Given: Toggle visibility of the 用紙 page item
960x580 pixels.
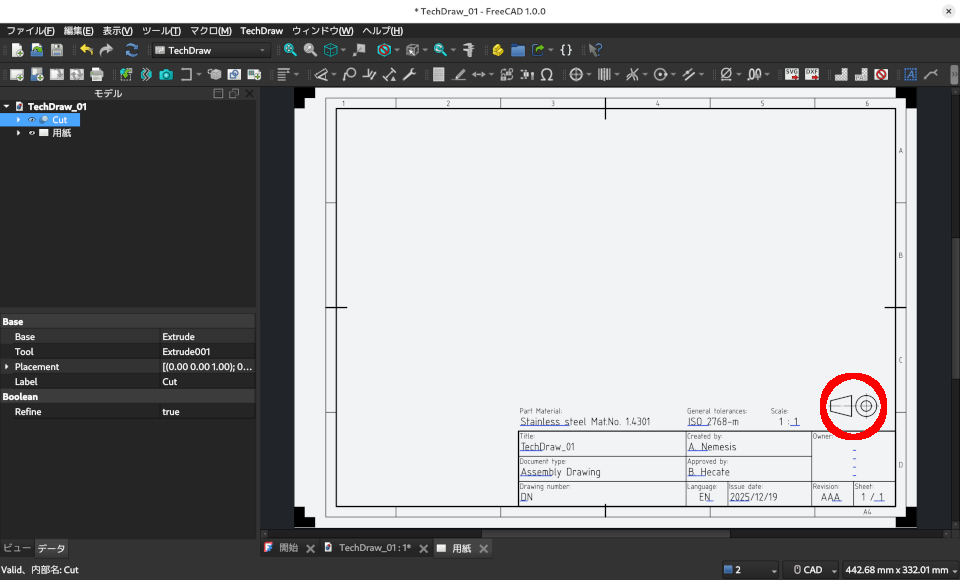Looking at the screenshot, I should (33, 132).
